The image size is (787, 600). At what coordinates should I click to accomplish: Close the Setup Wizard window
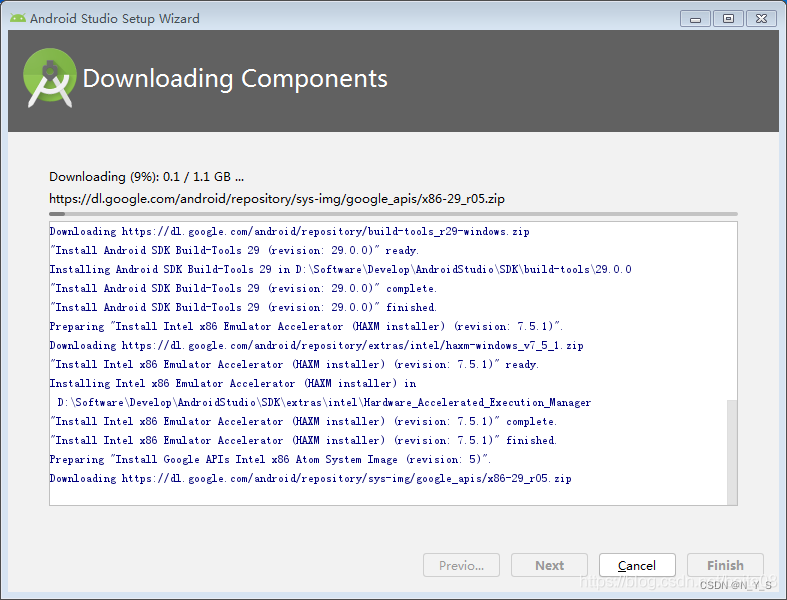761,19
